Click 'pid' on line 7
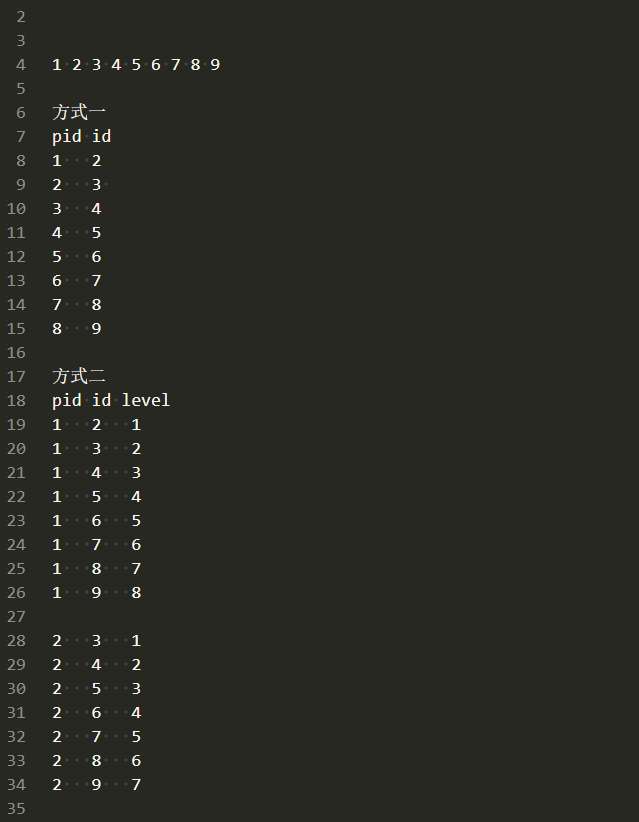Viewport: 639px width, 822px height. pos(67,137)
